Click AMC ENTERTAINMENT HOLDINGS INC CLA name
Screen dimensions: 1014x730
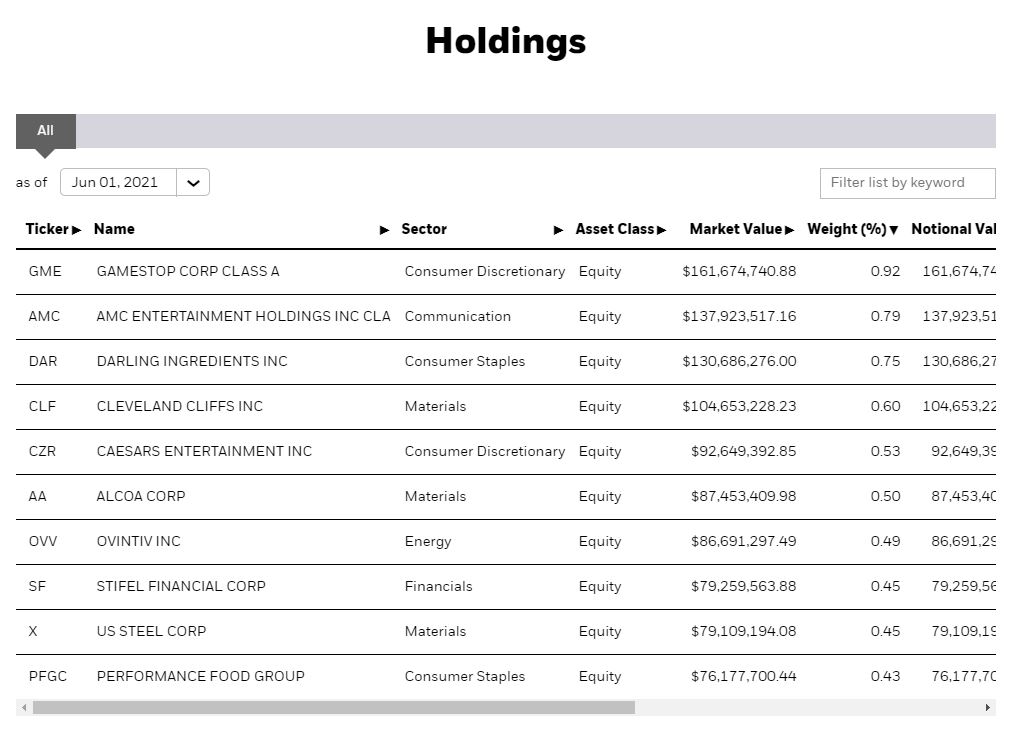[243, 317]
